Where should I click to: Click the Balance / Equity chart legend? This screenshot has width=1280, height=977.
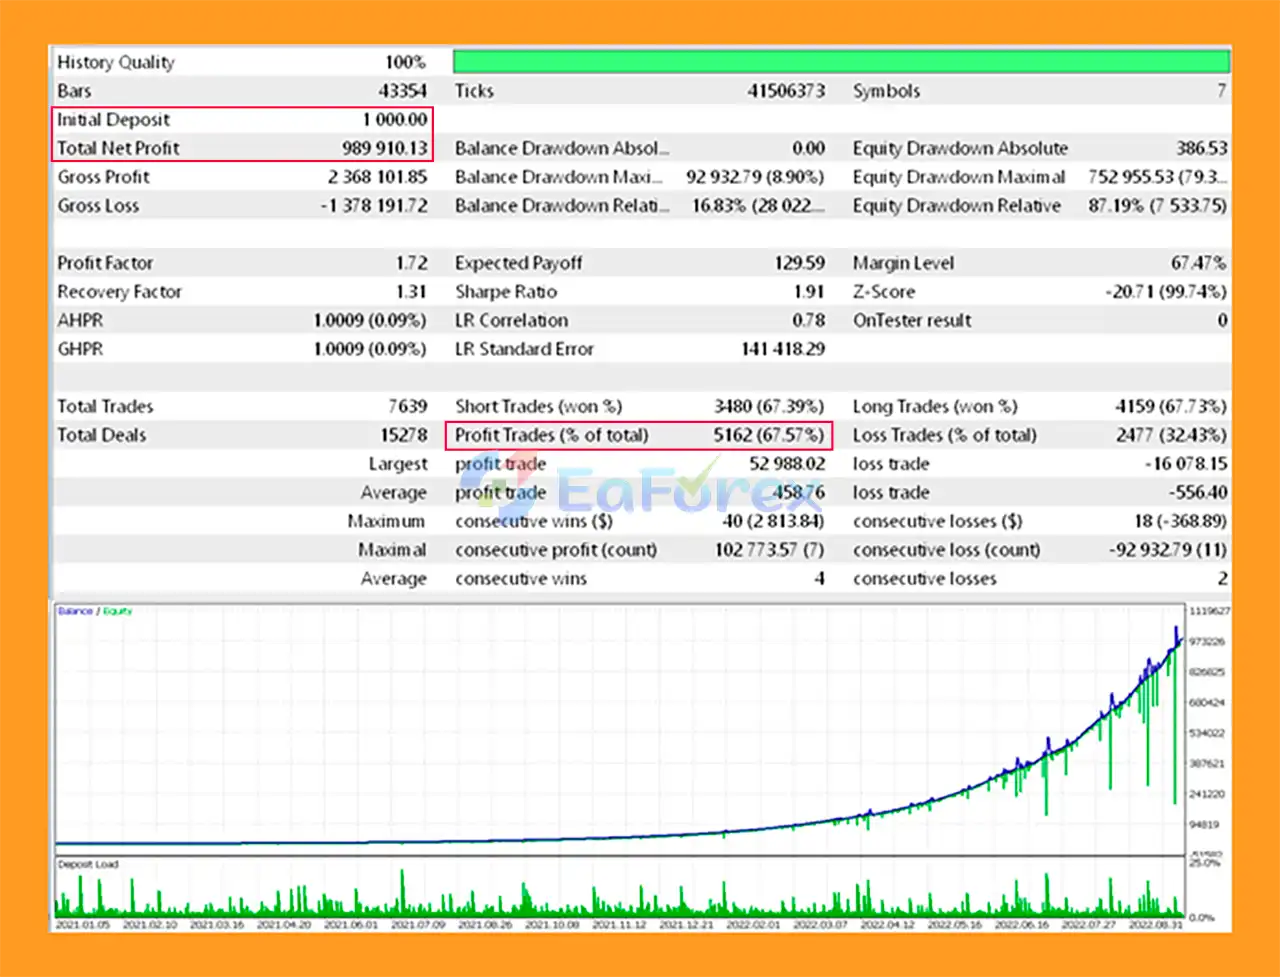coord(94,611)
